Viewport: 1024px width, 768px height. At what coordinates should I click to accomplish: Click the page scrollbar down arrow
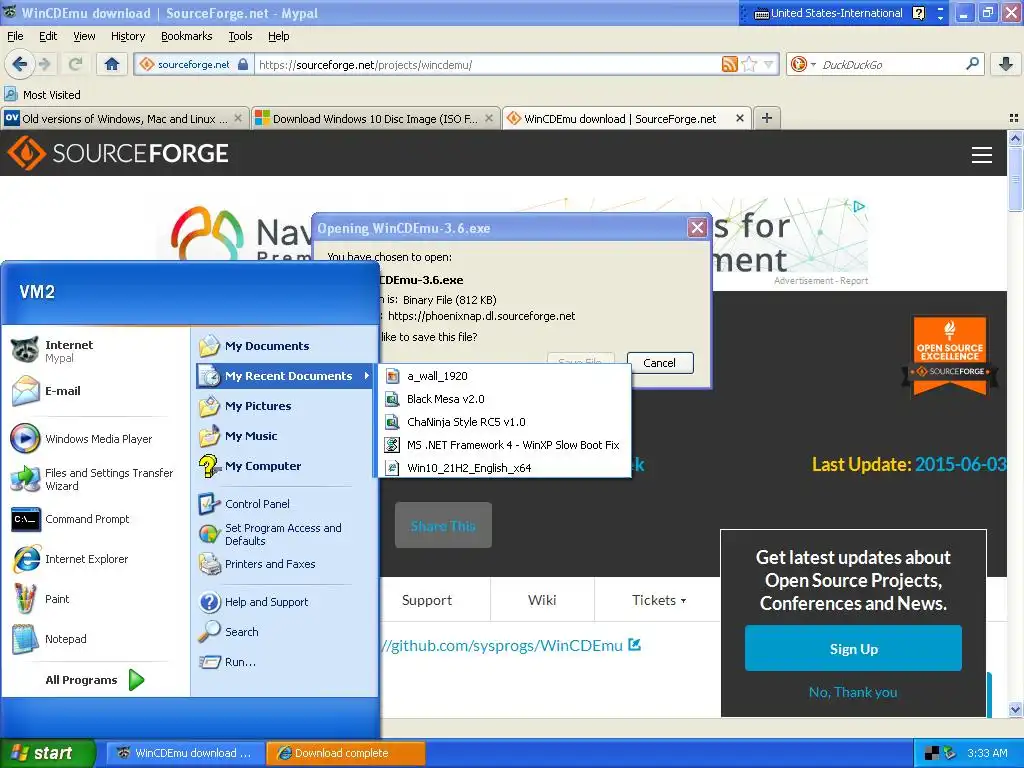[x=1015, y=709]
